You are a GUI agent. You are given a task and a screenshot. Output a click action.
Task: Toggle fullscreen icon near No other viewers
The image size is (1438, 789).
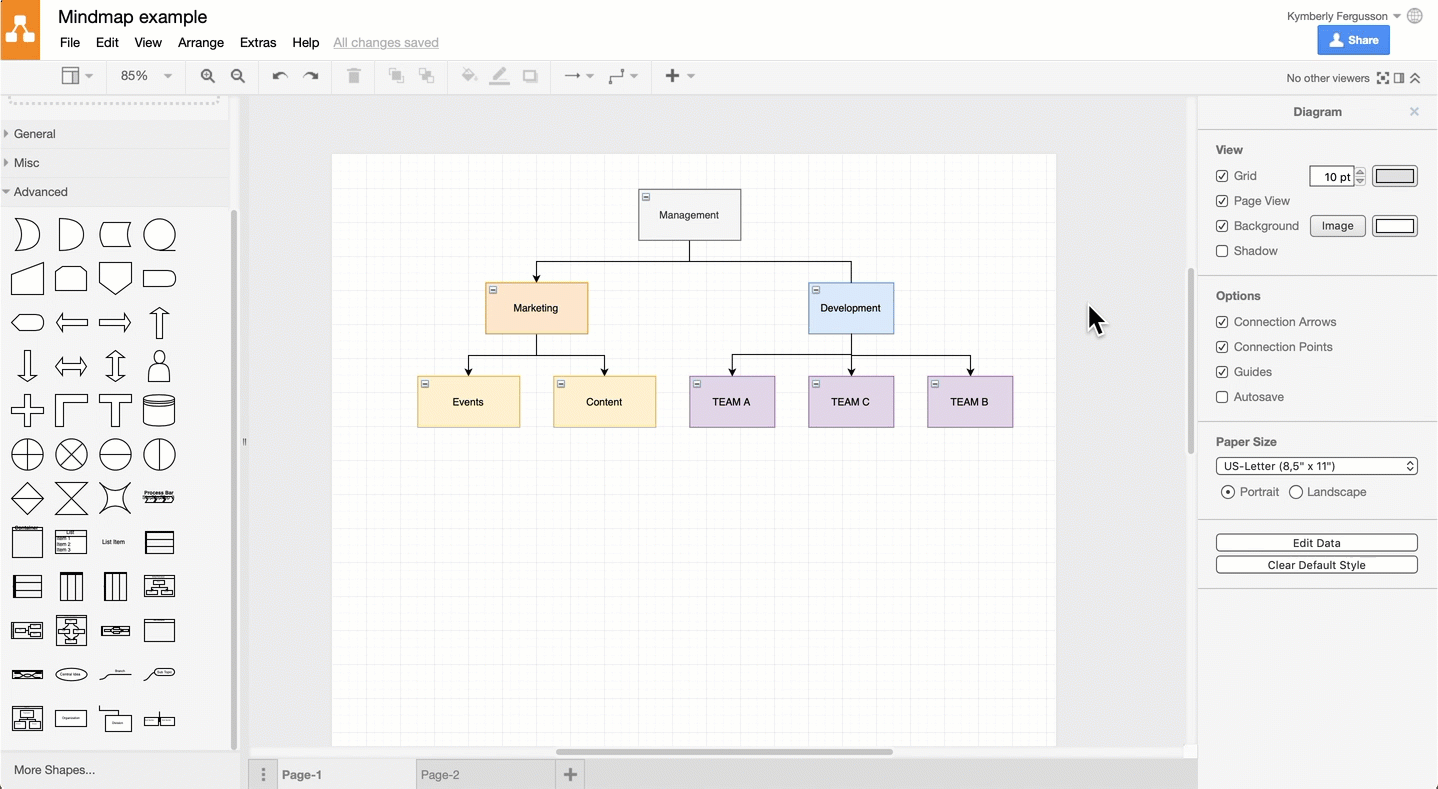[1383, 78]
